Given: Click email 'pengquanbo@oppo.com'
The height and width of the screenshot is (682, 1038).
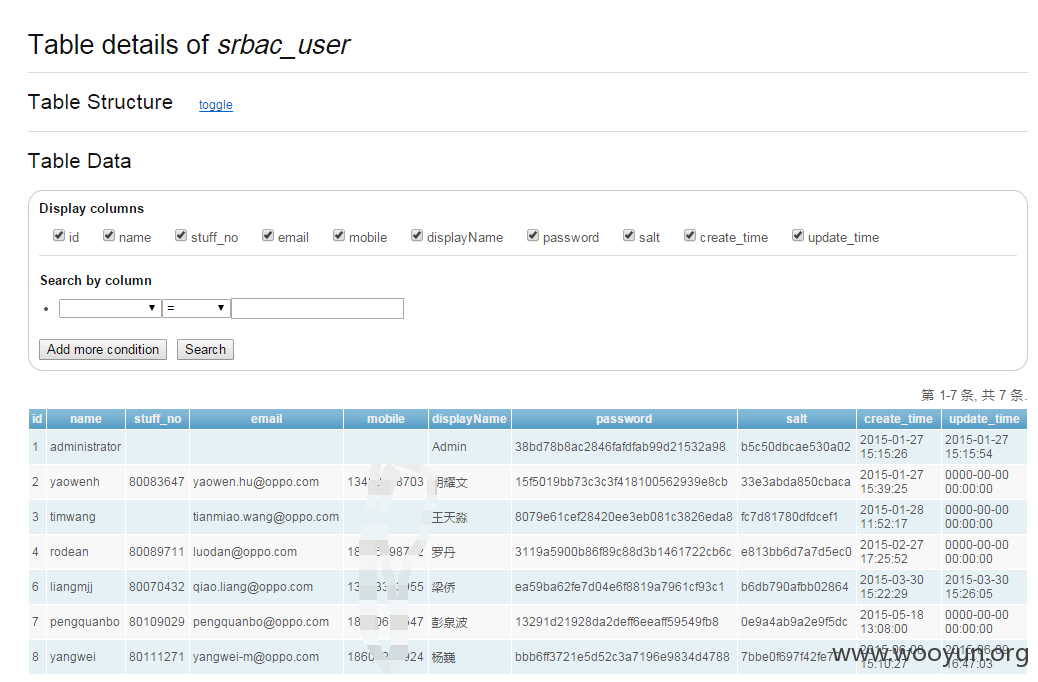Looking at the screenshot, I should pyautogui.click(x=261, y=622).
